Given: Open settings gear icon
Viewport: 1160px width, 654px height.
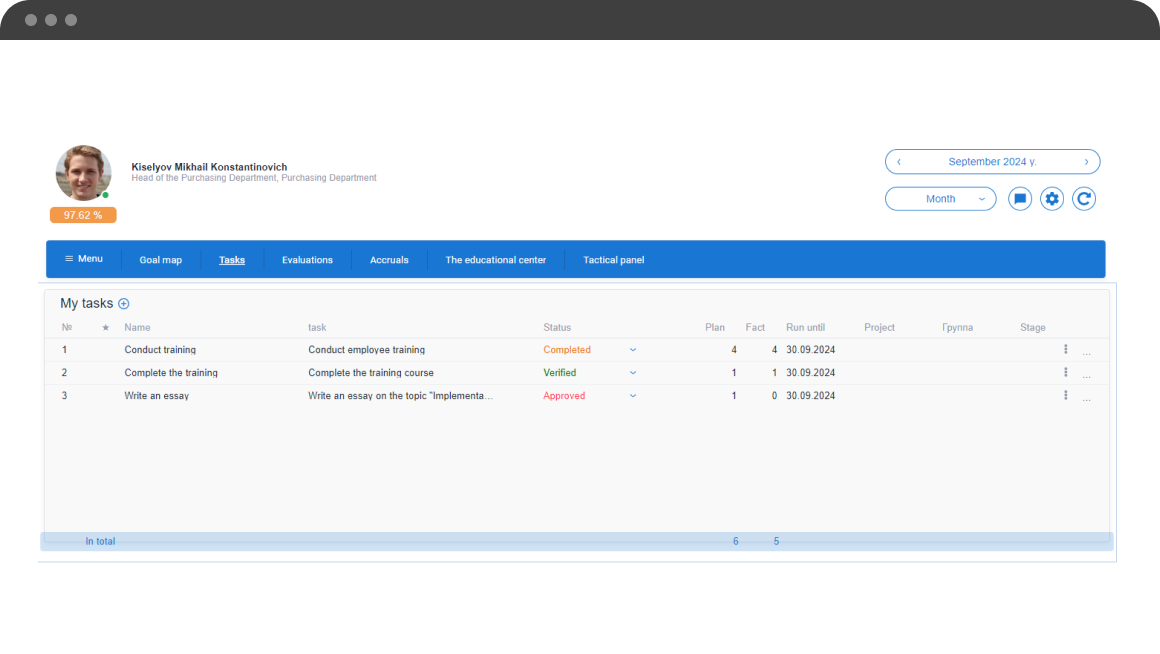Looking at the screenshot, I should [x=1051, y=199].
